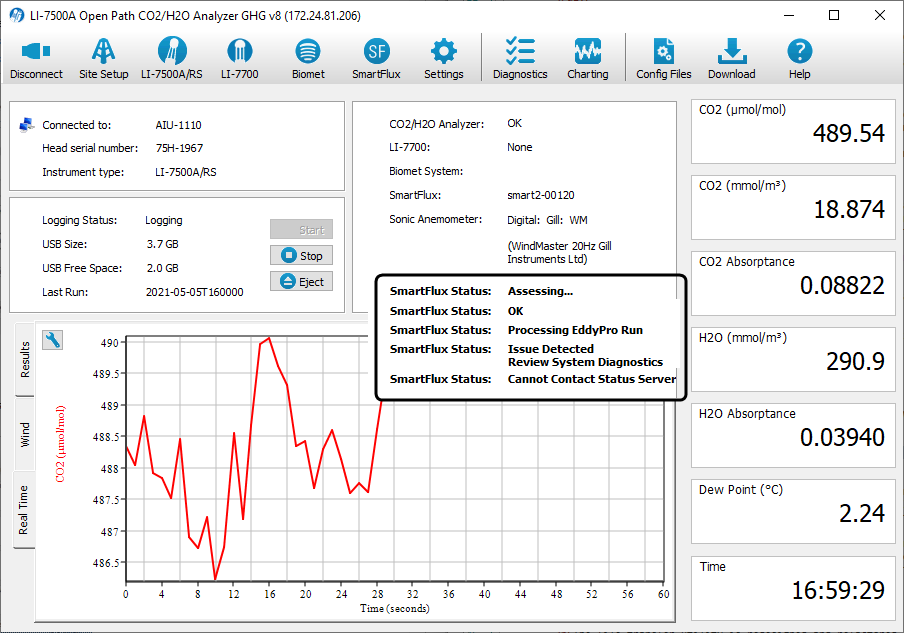Click the CO2 (µmol/mol) chart axis label
The image size is (904, 633).
coord(60,443)
